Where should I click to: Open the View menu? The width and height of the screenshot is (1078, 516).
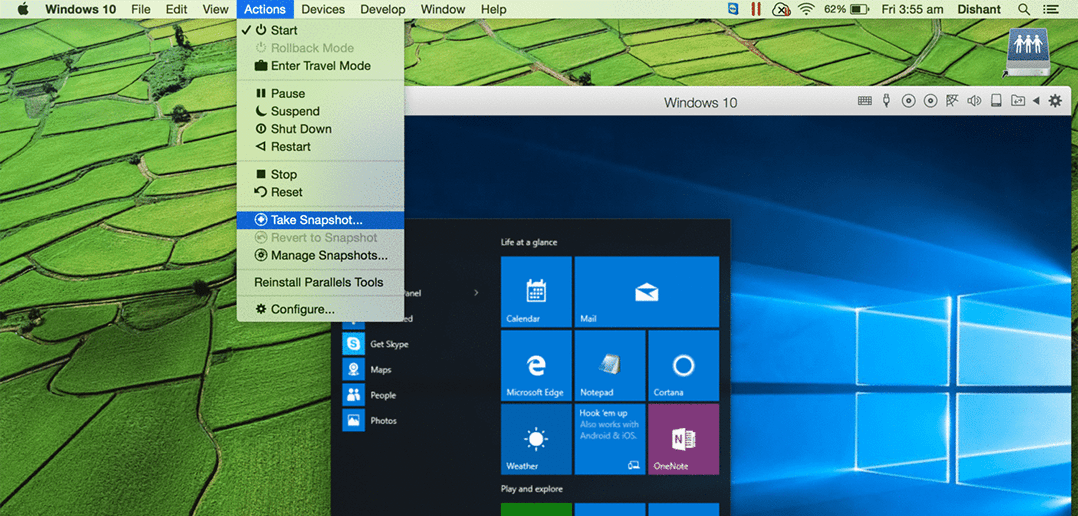[216, 9]
